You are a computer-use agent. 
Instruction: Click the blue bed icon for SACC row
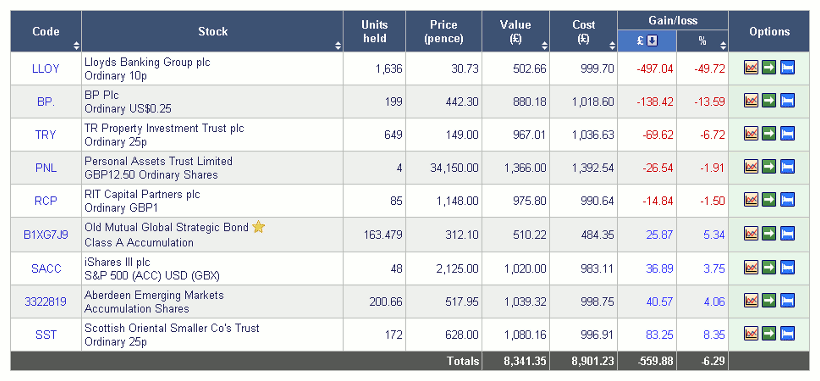(x=787, y=268)
